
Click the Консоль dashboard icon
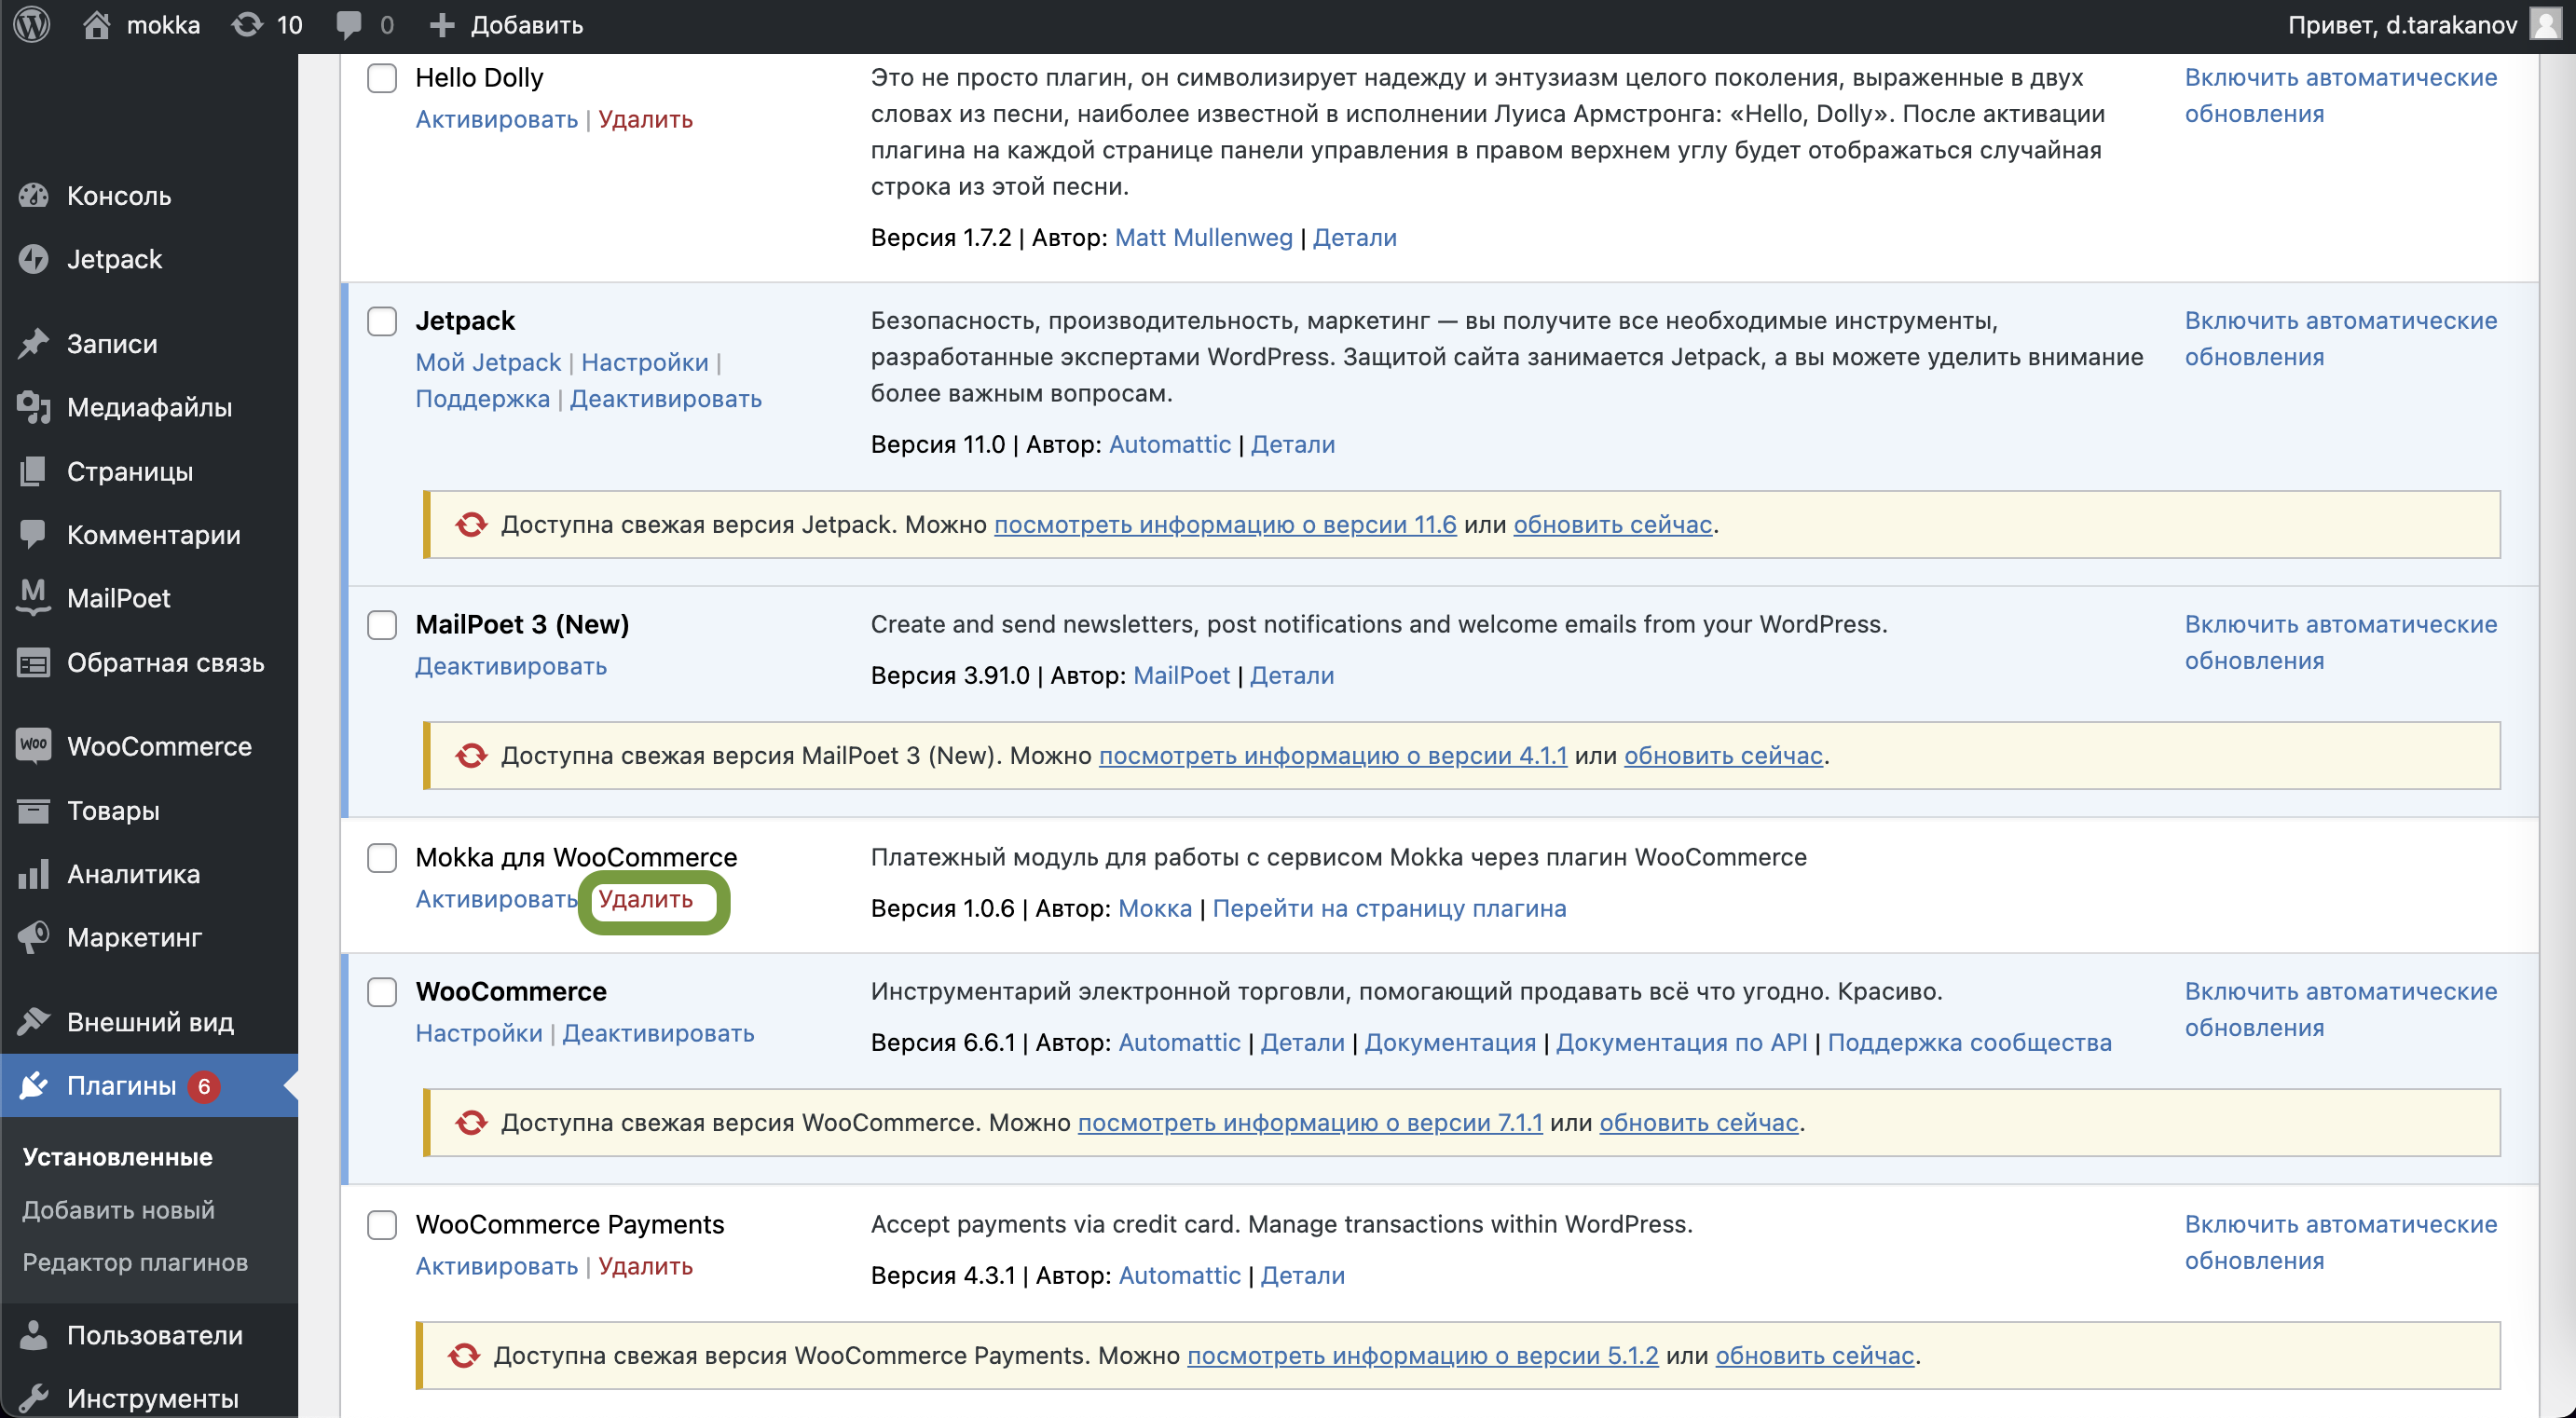pos(33,196)
